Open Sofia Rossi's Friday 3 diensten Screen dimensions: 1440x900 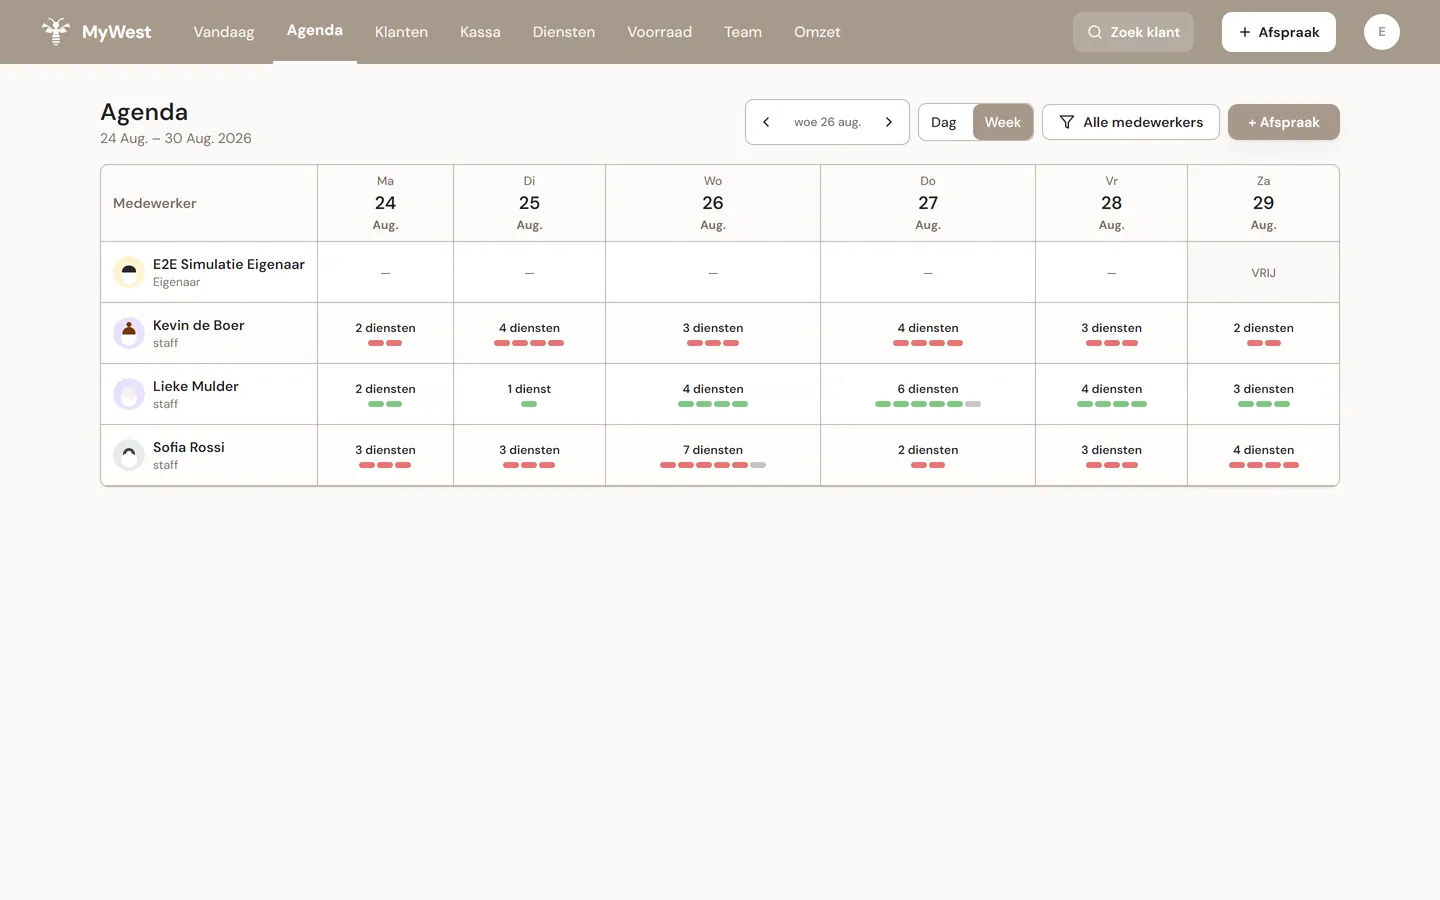[x=1111, y=455]
